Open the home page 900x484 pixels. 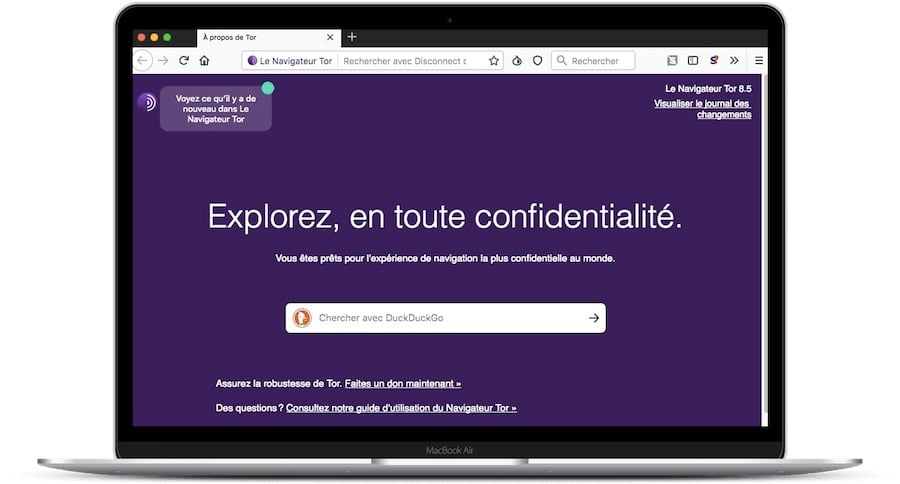point(204,60)
